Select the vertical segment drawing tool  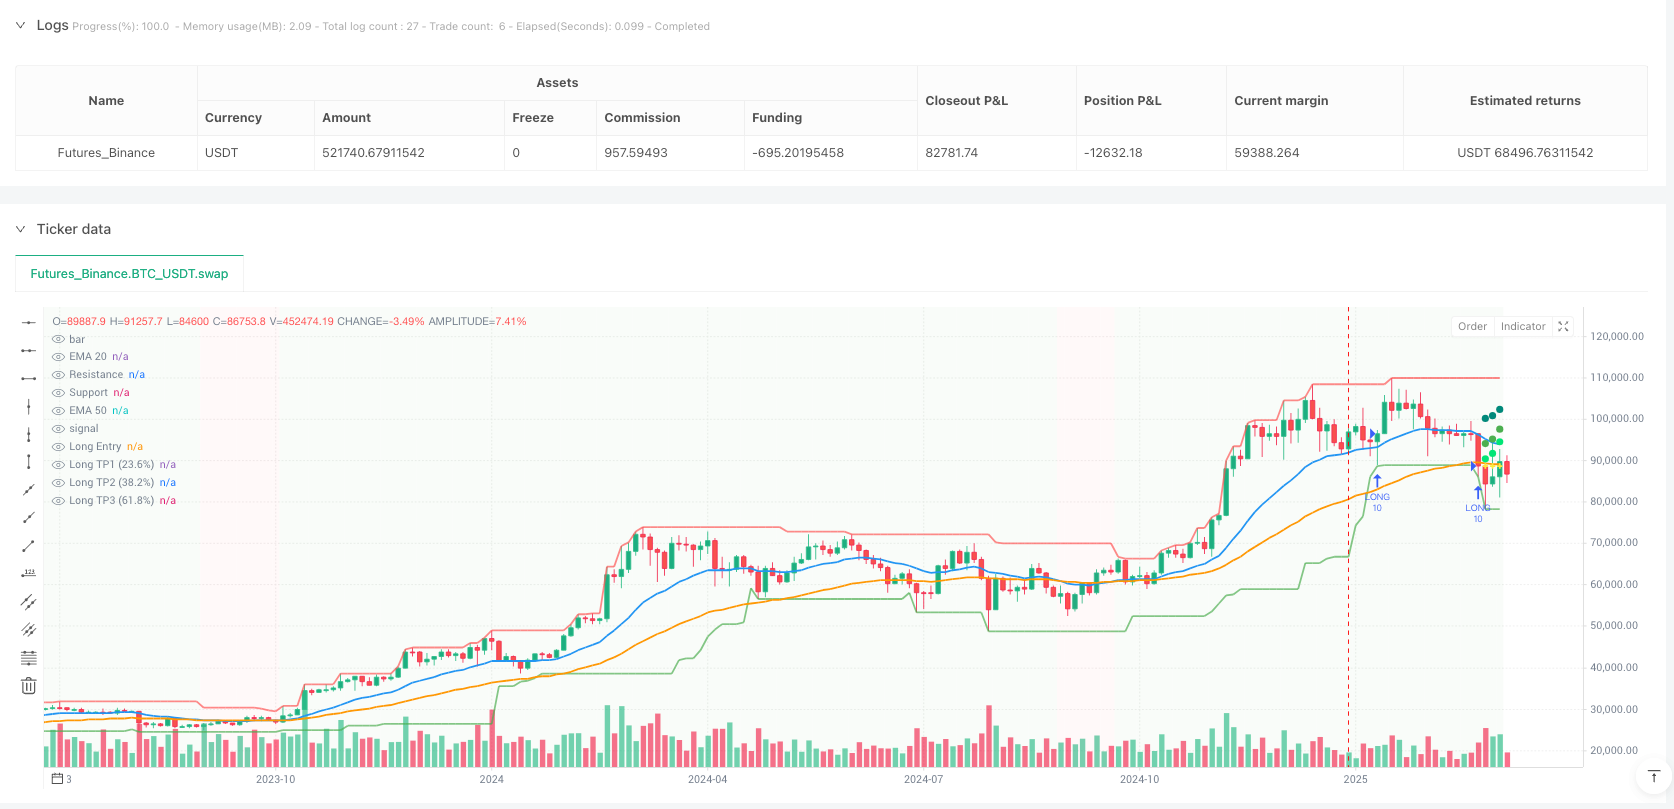coord(29,462)
